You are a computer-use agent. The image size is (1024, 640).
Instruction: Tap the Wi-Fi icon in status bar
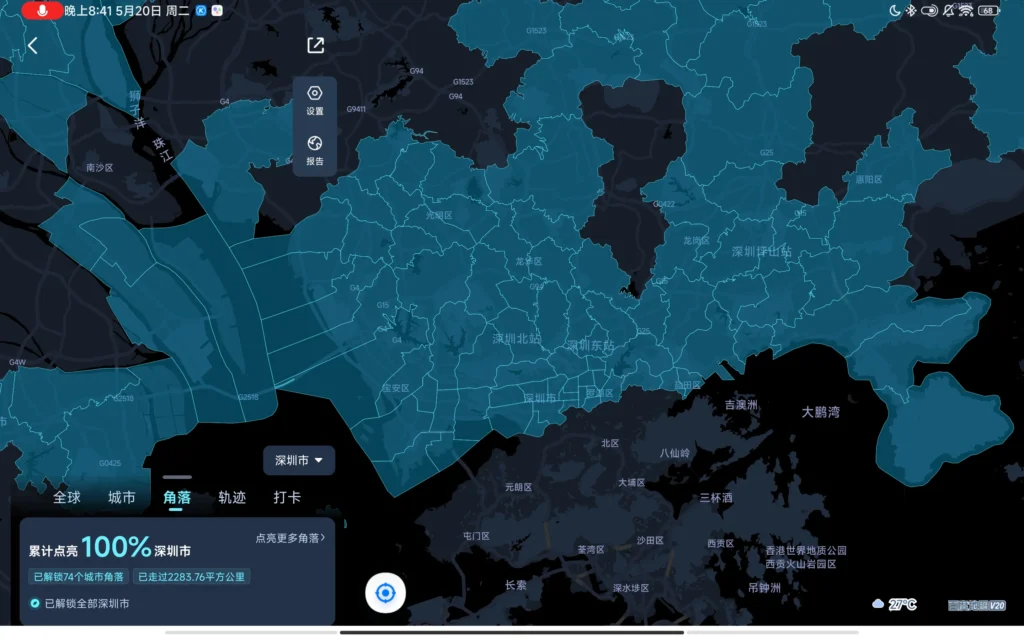click(x=965, y=10)
